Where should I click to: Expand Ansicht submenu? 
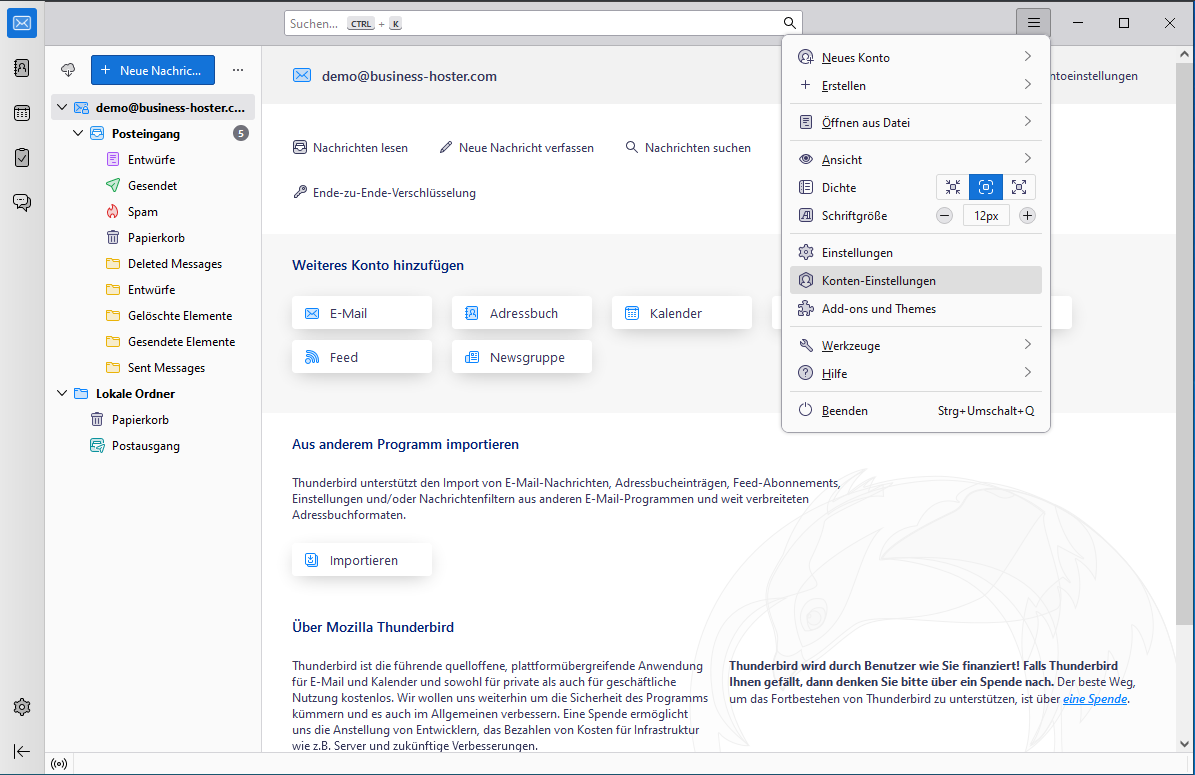pyautogui.click(x=916, y=159)
